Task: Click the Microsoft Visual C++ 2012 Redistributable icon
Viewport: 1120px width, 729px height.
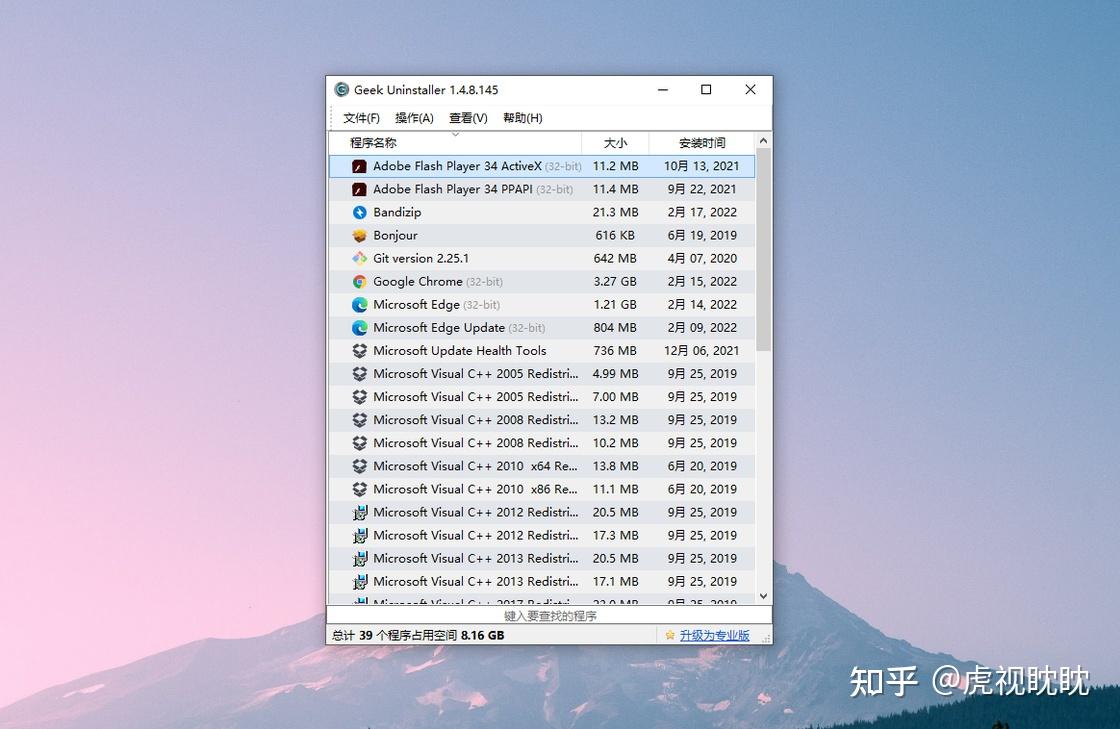Action: [359, 512]
